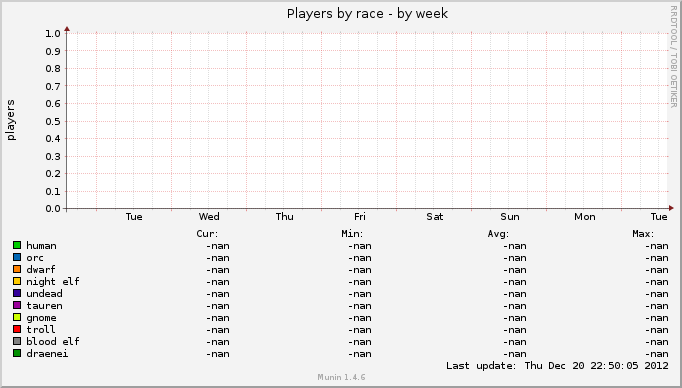Click the 'Last update' timestamp text

[x=557, y=366]
